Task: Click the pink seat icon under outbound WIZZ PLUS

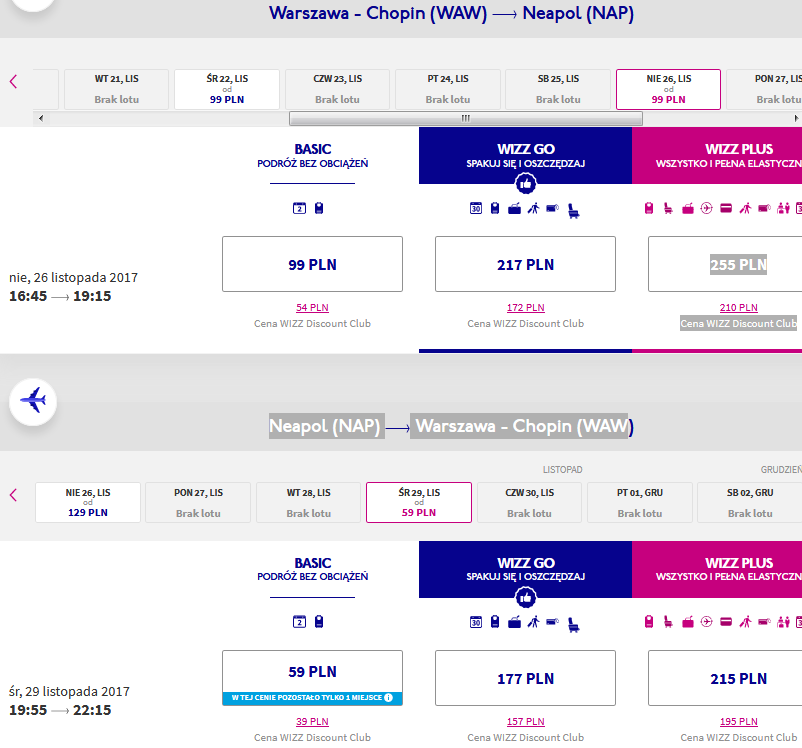Action: pyautogui.click(x=668, y=208)
